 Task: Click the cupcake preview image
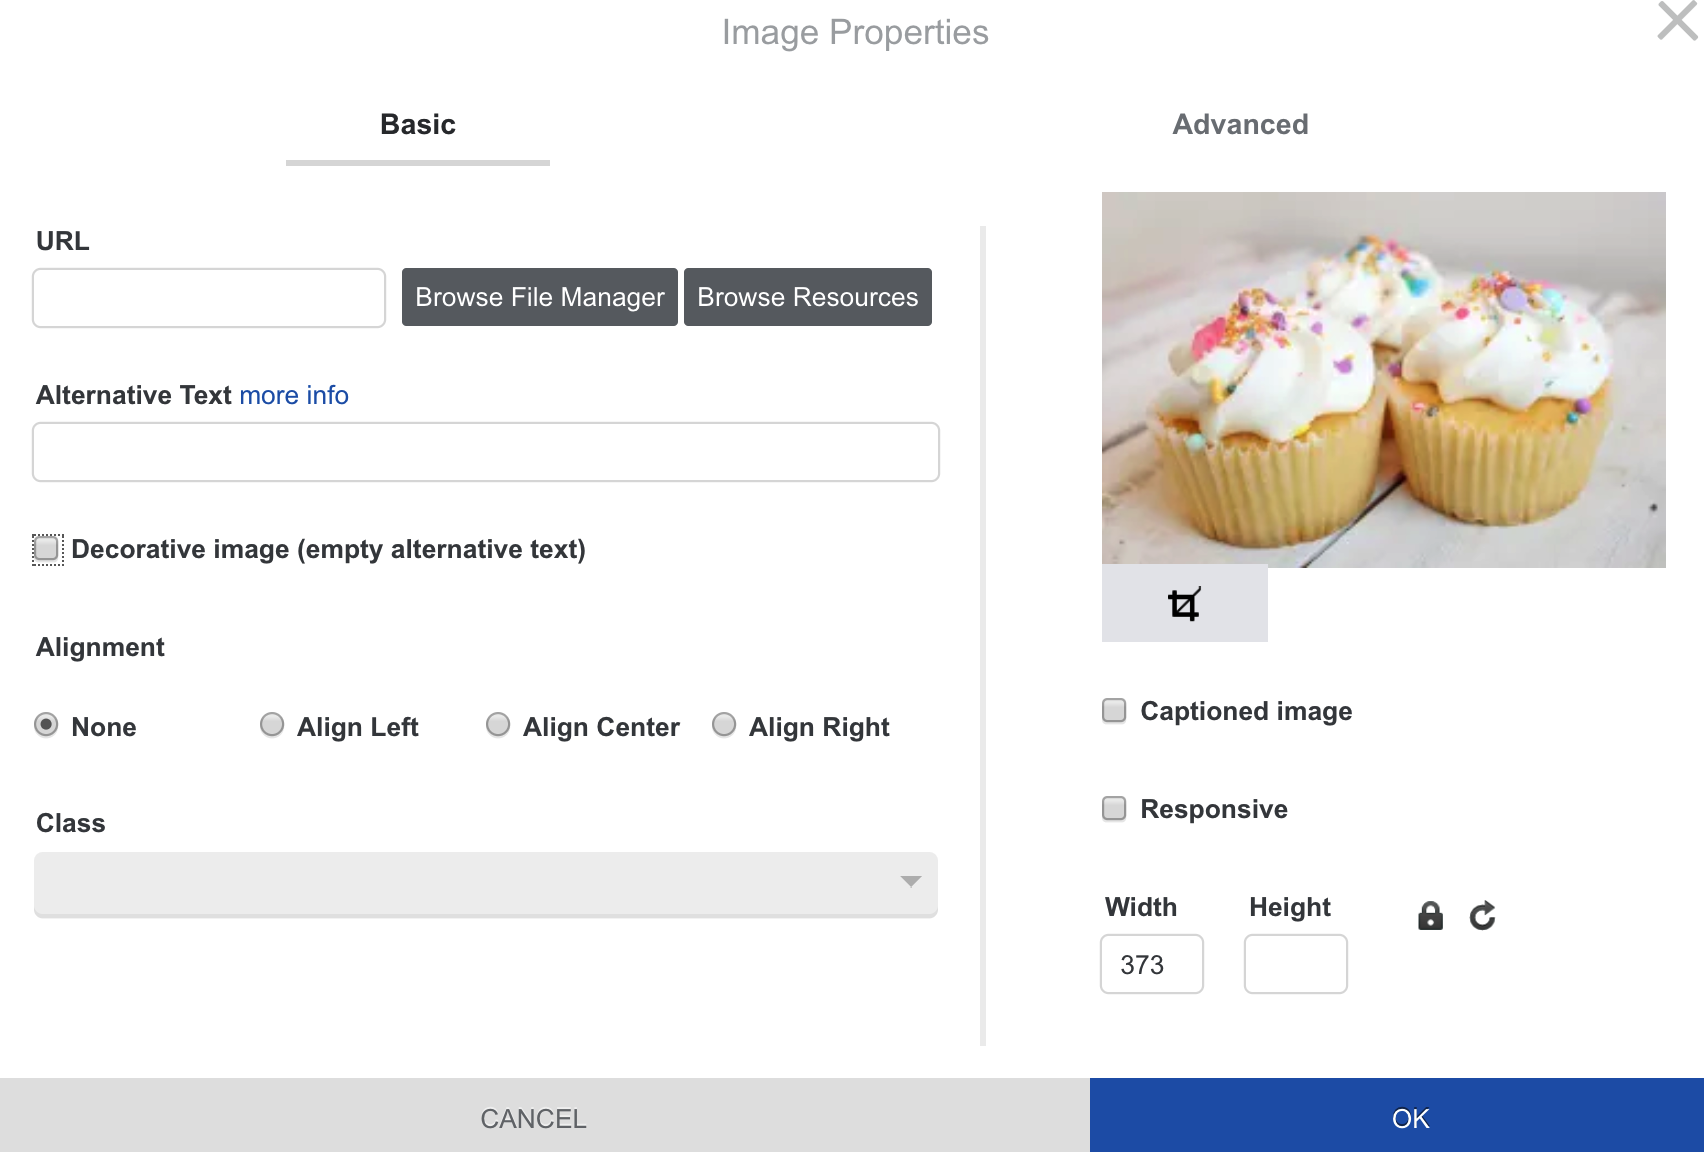tap(1384, 380)
